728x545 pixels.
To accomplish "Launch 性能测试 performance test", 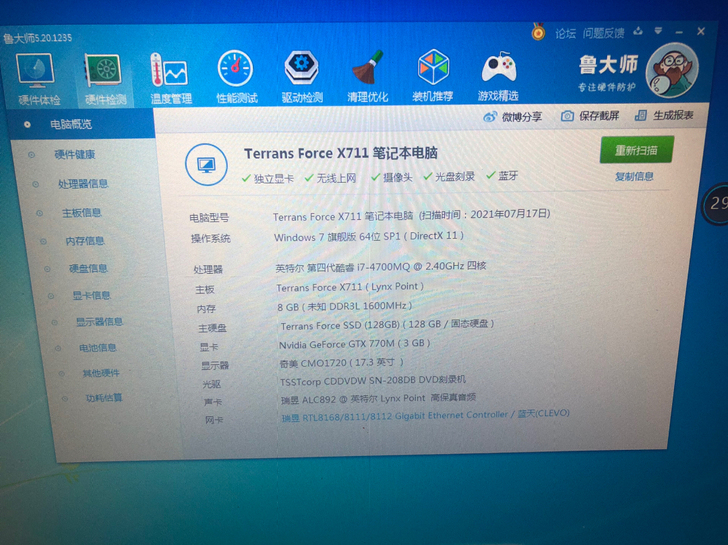I will 236,77.
